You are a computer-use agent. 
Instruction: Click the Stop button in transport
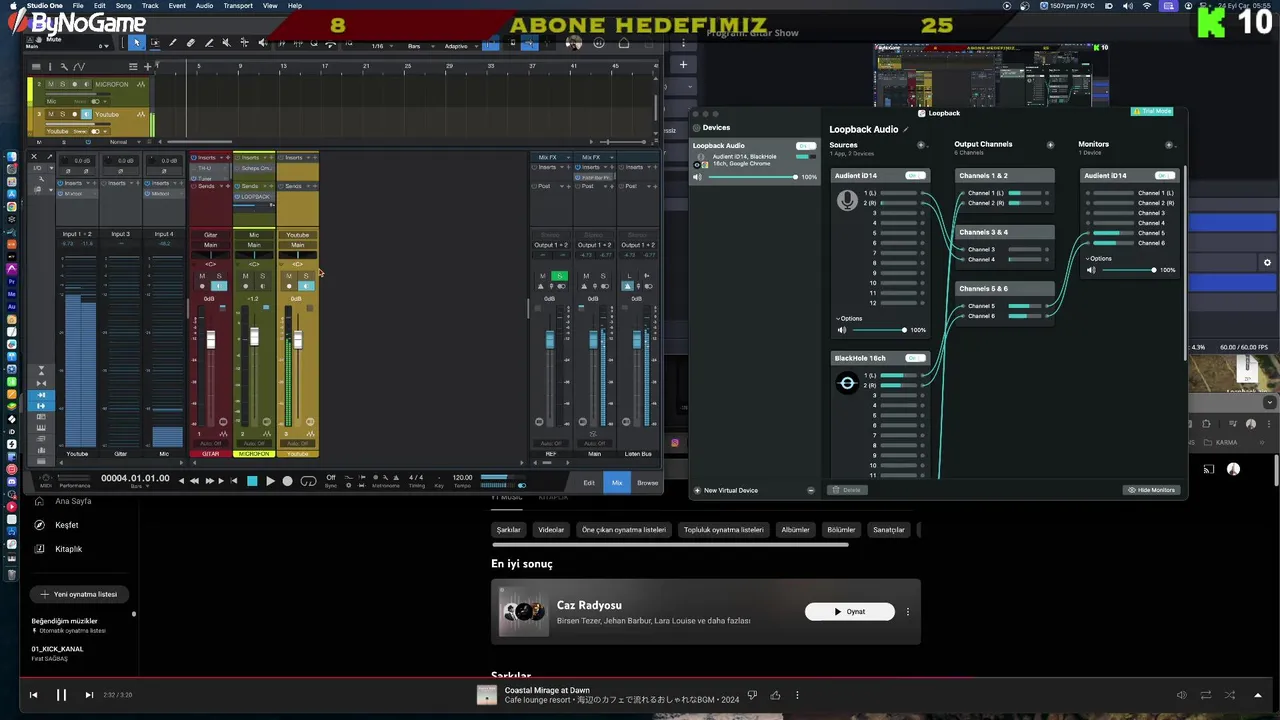(x=252, y=481)
